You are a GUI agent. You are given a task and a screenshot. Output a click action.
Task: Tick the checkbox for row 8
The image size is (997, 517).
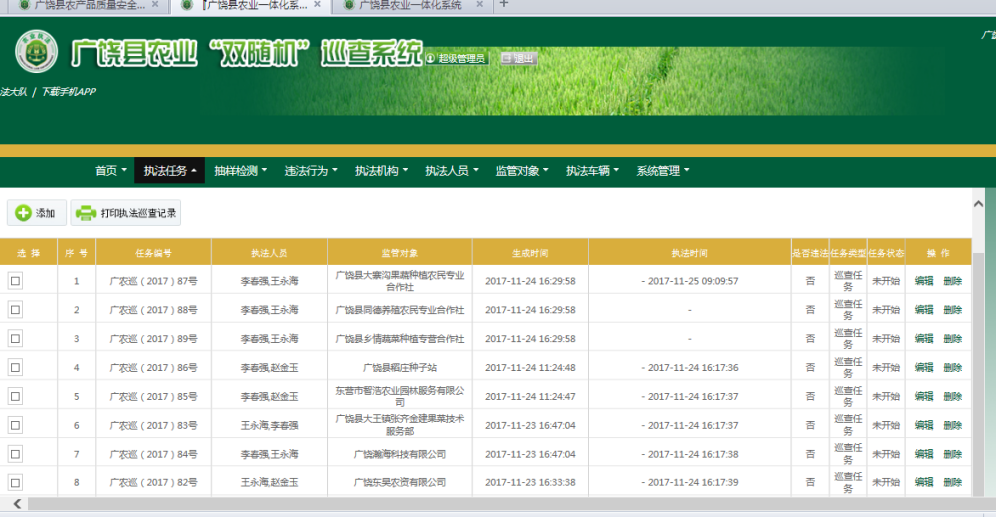[x=15, y=482]
